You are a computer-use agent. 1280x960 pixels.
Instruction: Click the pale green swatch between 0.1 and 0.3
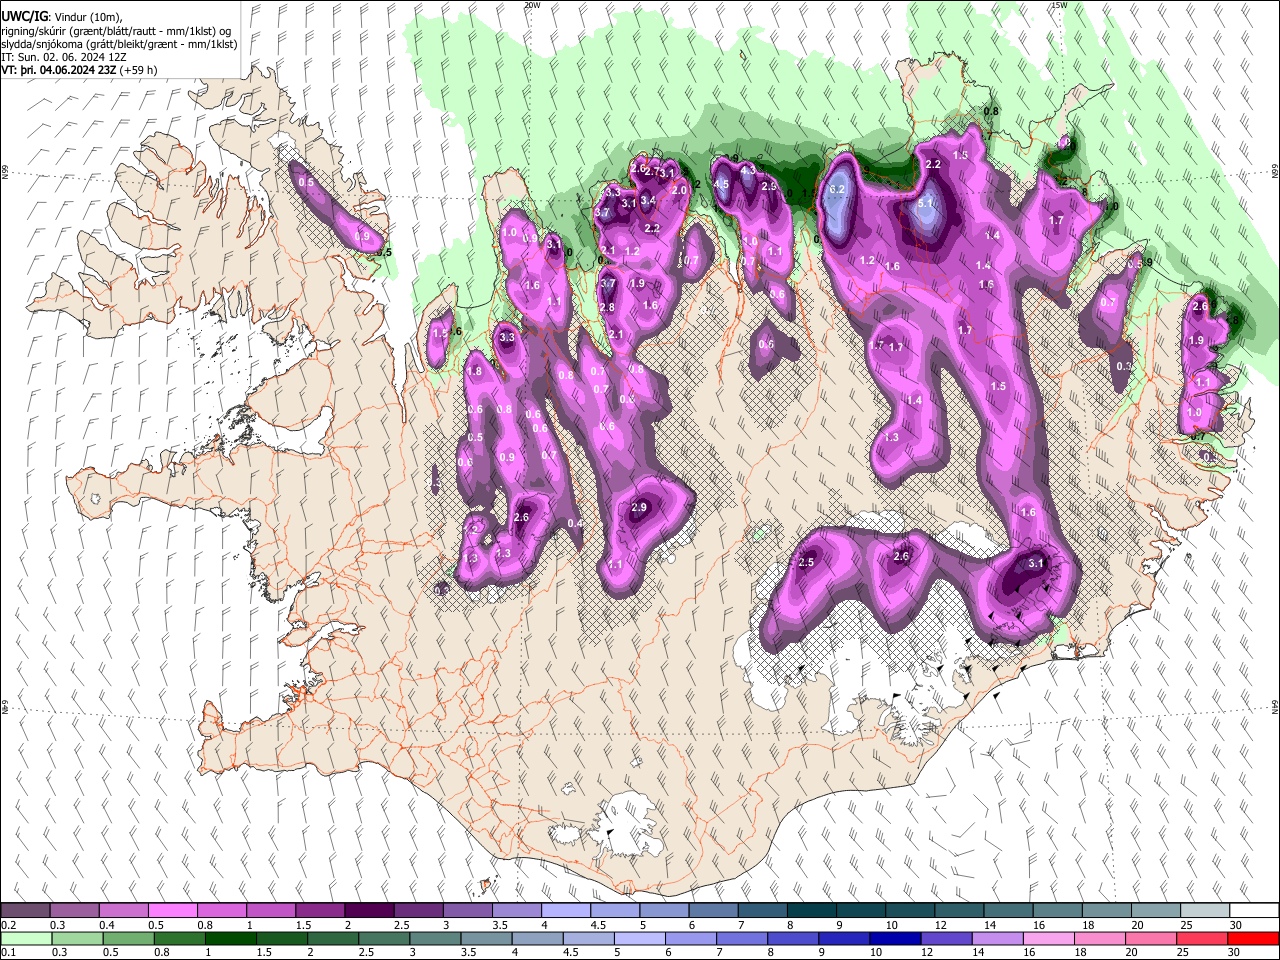tap(25, 938)
